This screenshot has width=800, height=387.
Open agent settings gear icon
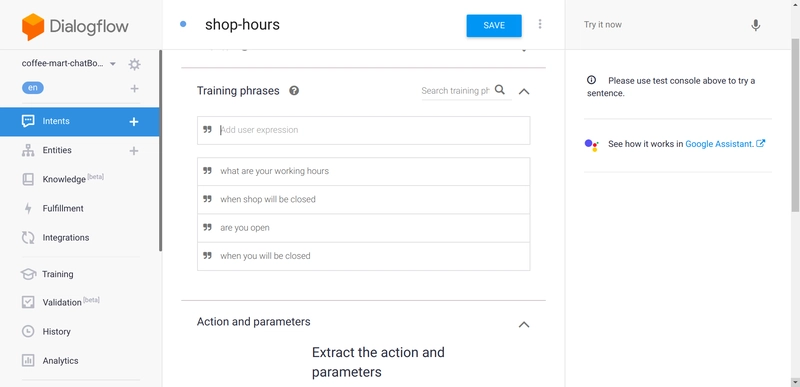pyautogui.click(x=134, y=64)
